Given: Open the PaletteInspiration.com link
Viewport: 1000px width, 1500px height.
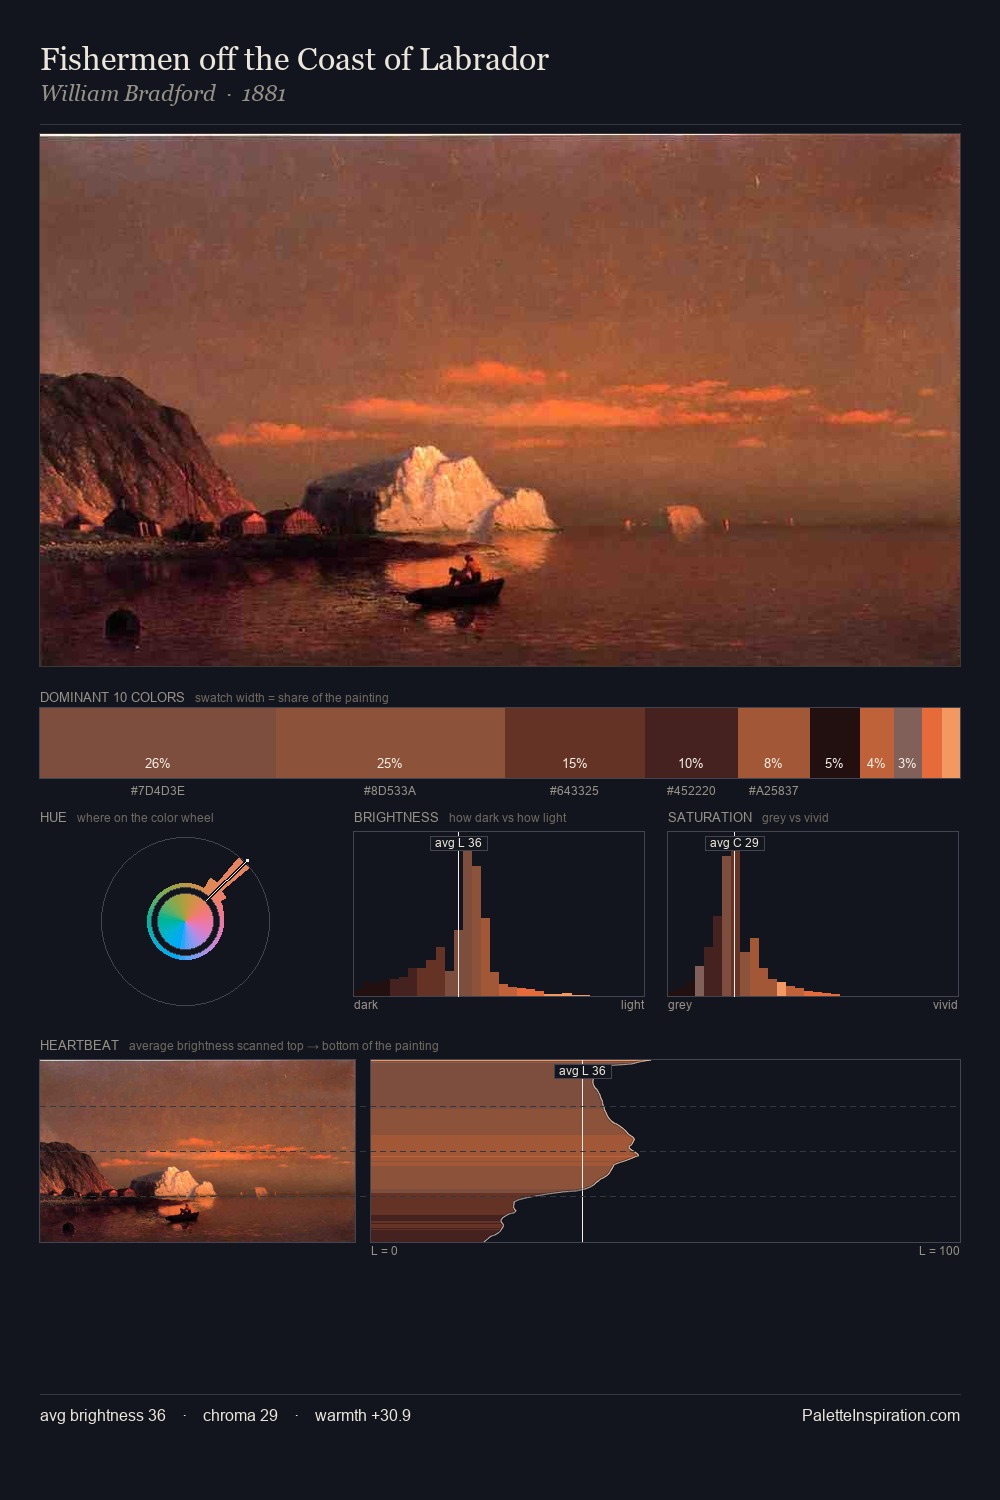Looking at the screenshot, I should click(x=881, y=1416).
